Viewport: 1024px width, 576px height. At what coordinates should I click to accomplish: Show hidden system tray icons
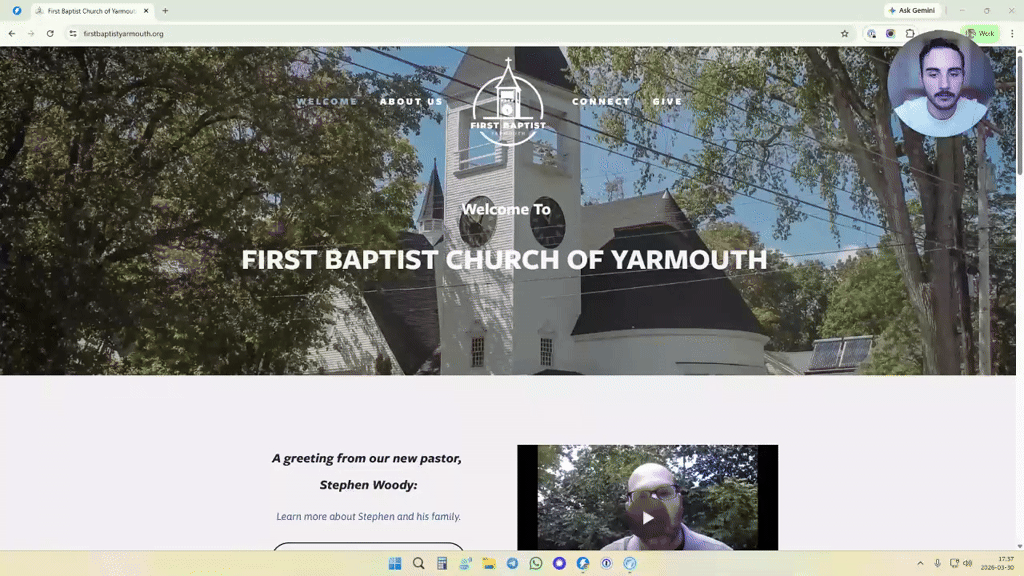pos(920,563)
